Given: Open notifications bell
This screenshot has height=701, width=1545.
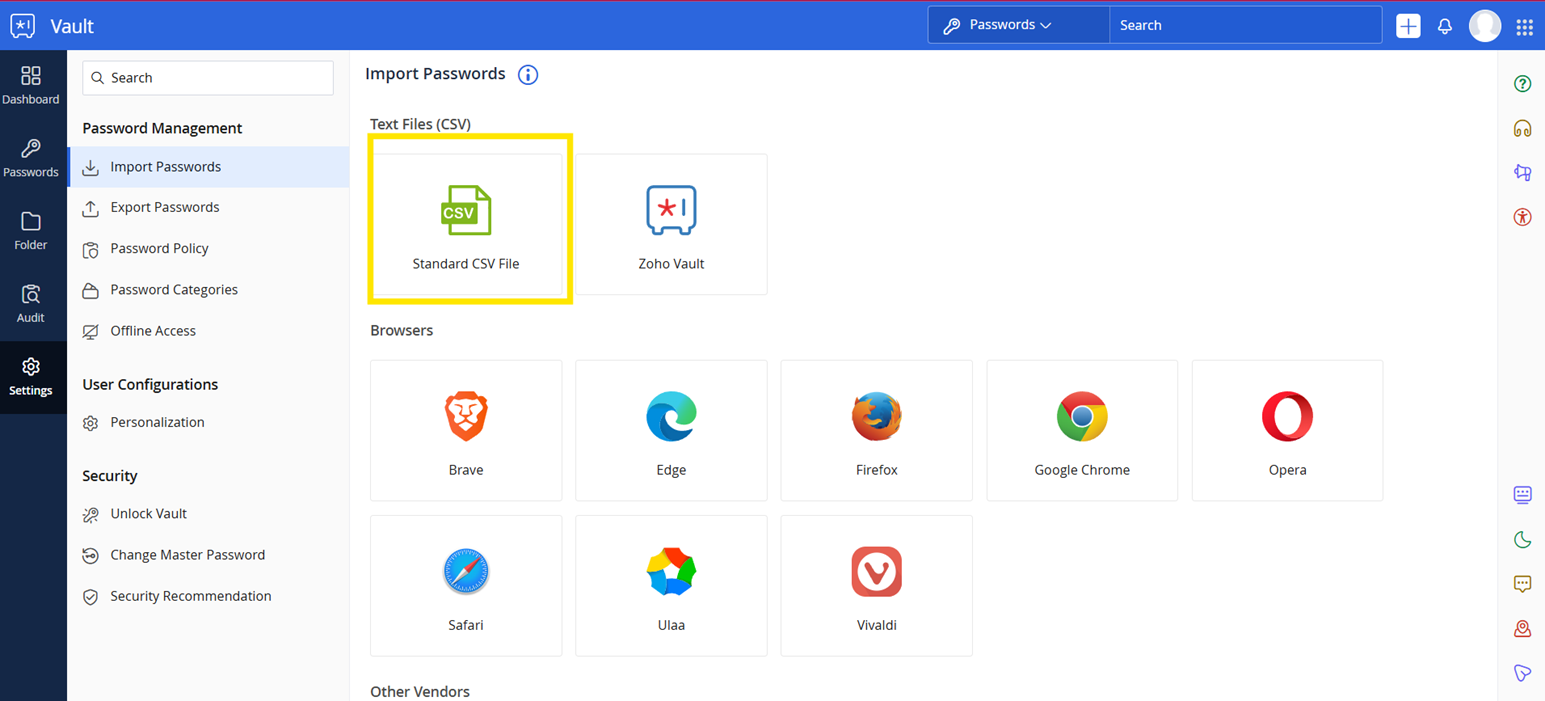Looking at the screenshot, I should [x=1445, y=27].
